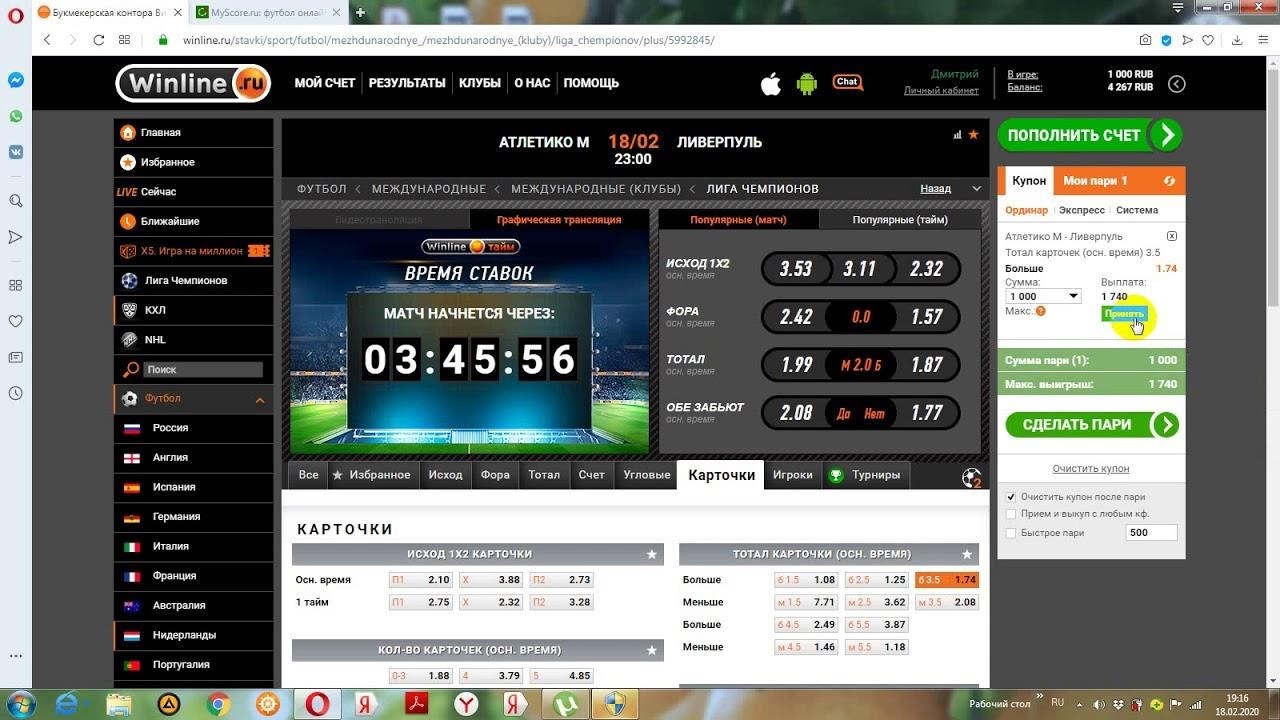Open the Исход market tab
The height and width of the screenshot is (720, 1280).
coord(445,475)
